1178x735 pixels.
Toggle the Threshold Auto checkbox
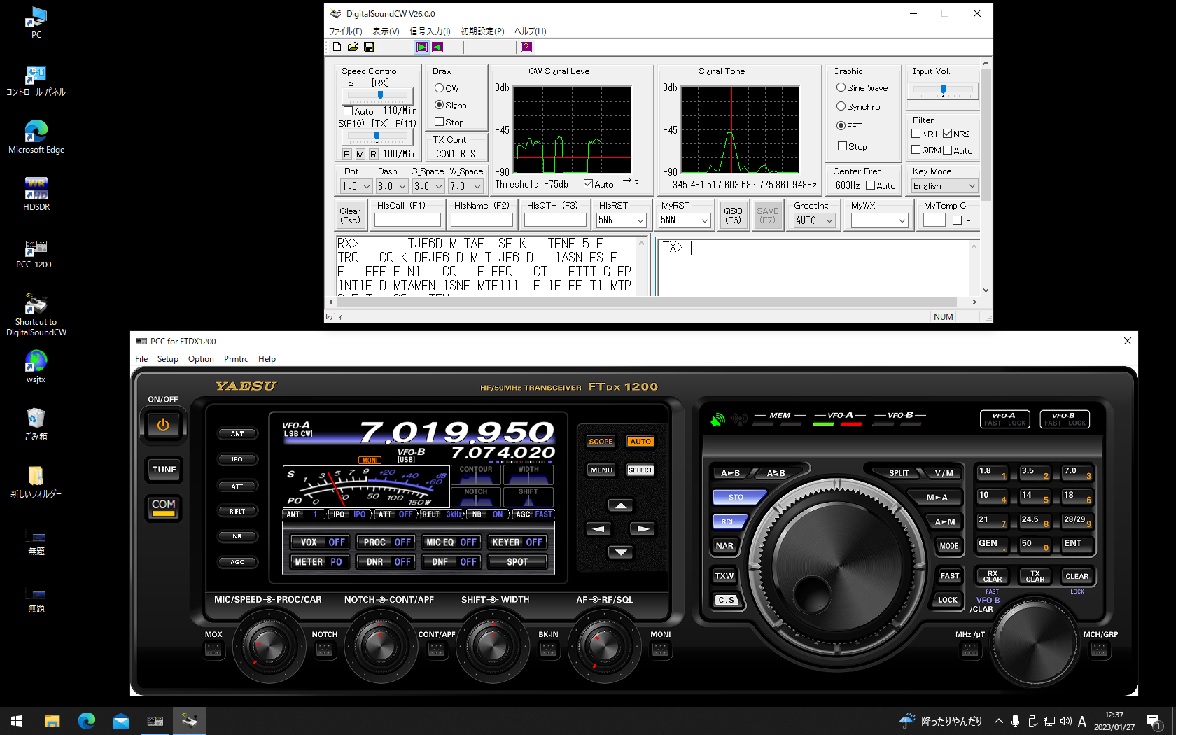(599, 184)
